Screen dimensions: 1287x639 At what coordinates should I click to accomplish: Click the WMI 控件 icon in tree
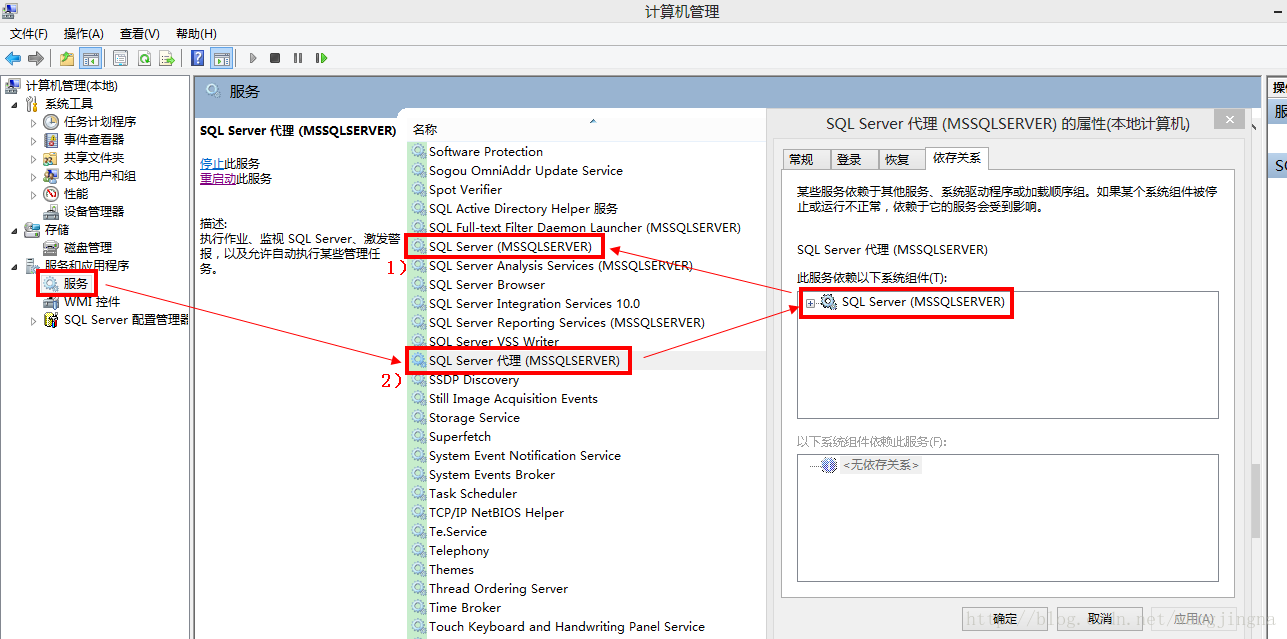tap(52, 302)
